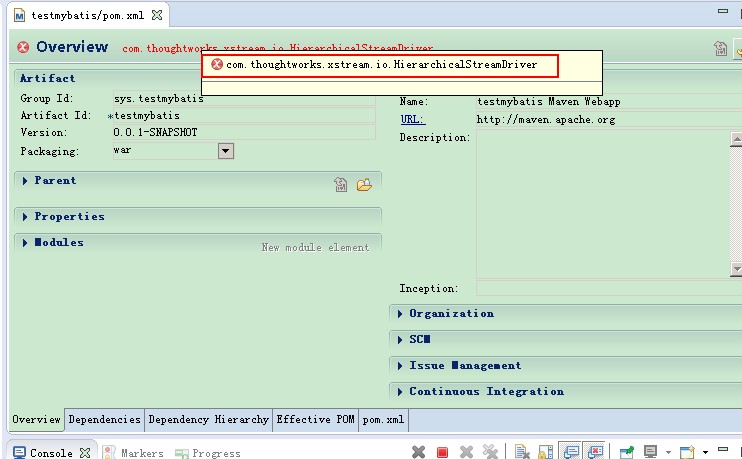Switch to the Dependencies tab
Image resolution: width=742 pixels, height=459 pixels.
click(x=105, y=420)
